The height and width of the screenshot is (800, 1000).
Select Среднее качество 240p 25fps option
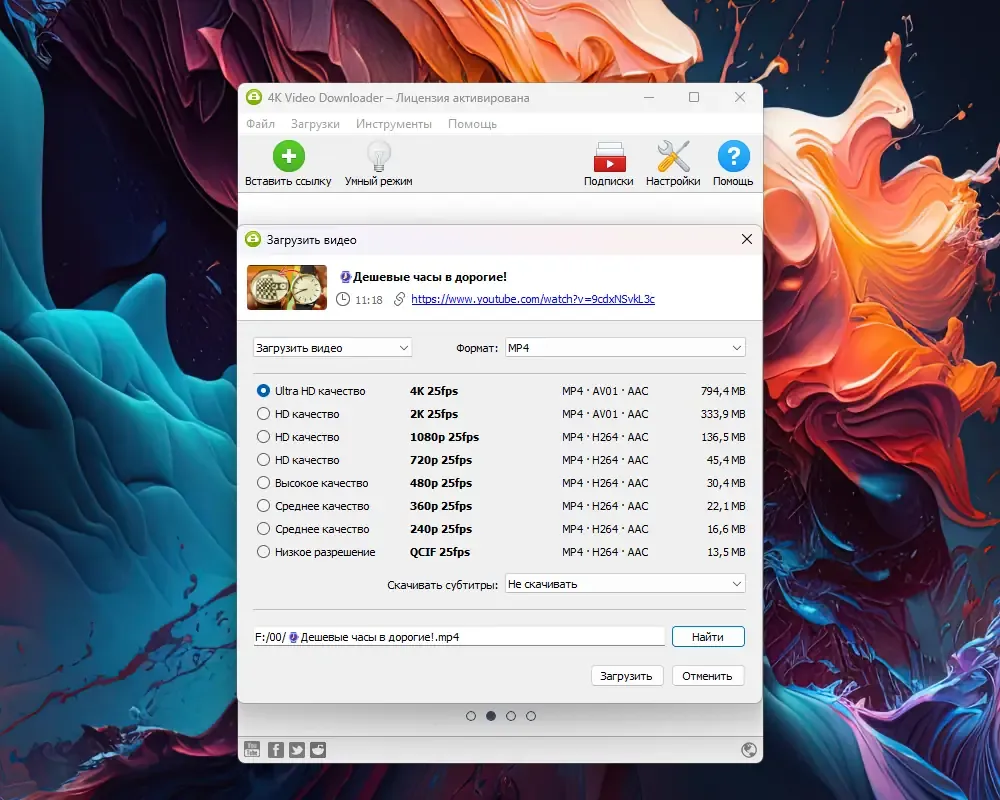[263, 528]
